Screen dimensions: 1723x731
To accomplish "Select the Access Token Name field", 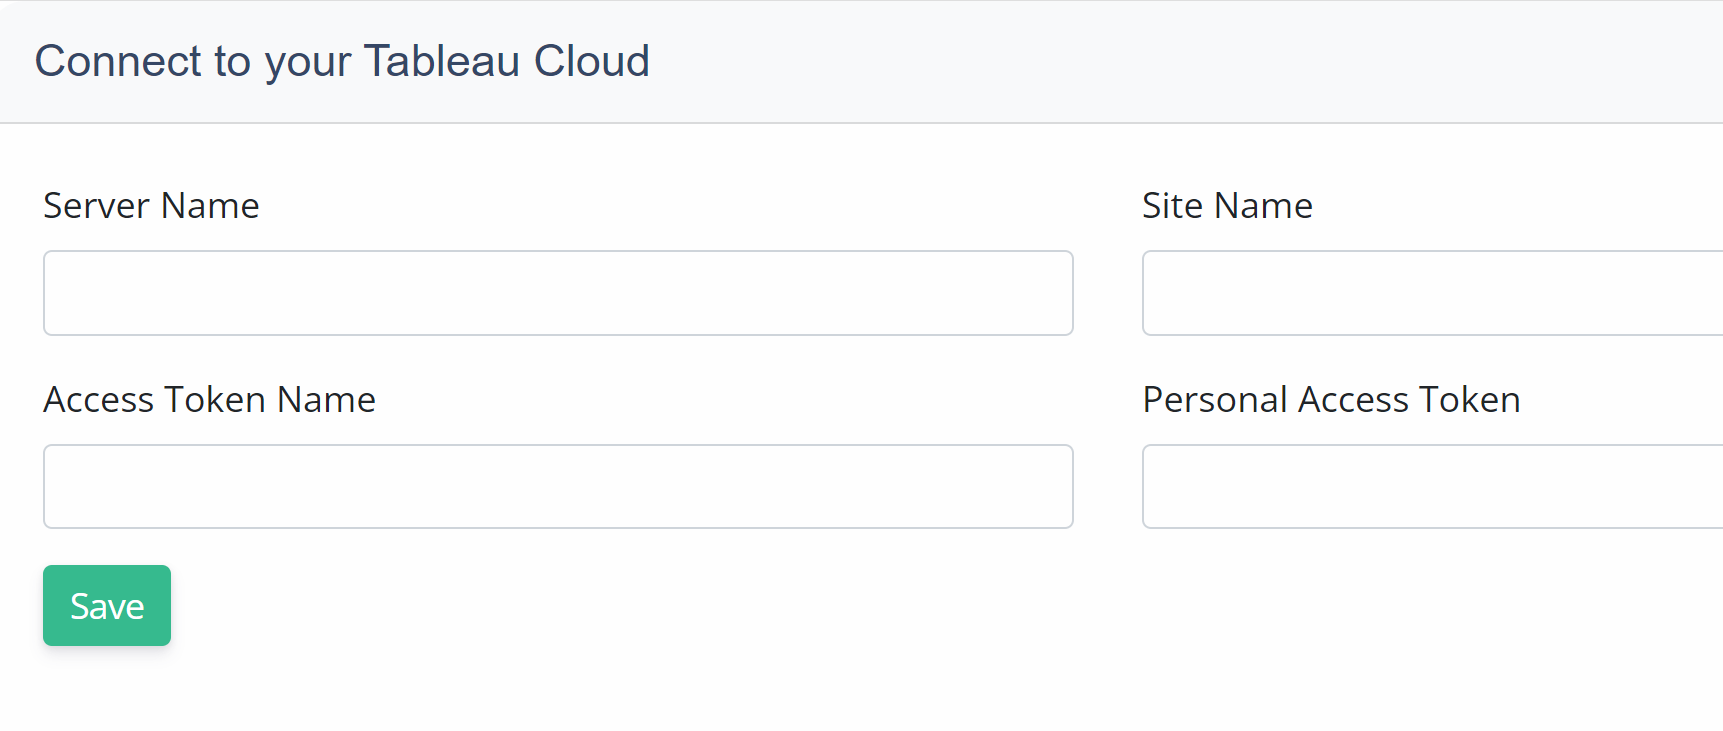I will (x=558, y=487).
